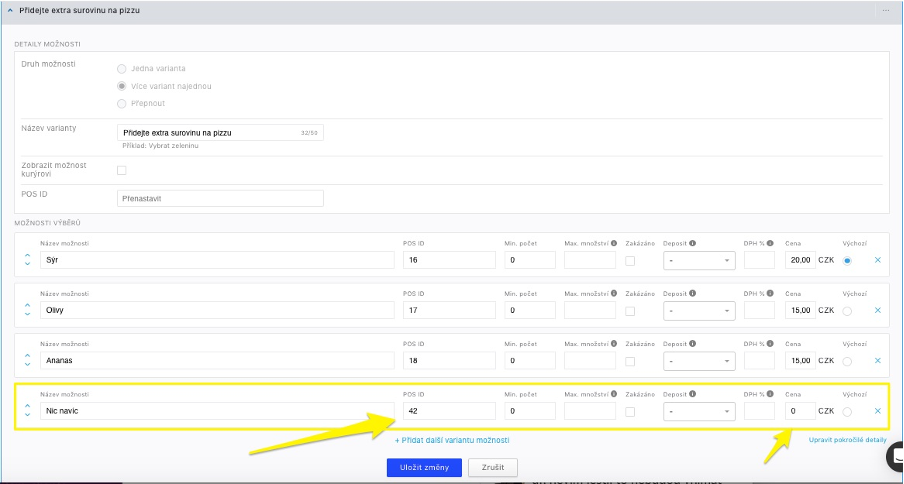The image size is (904, 484).
Task: Click the Min. počet field for Olivy
Action: coord(530,310)
